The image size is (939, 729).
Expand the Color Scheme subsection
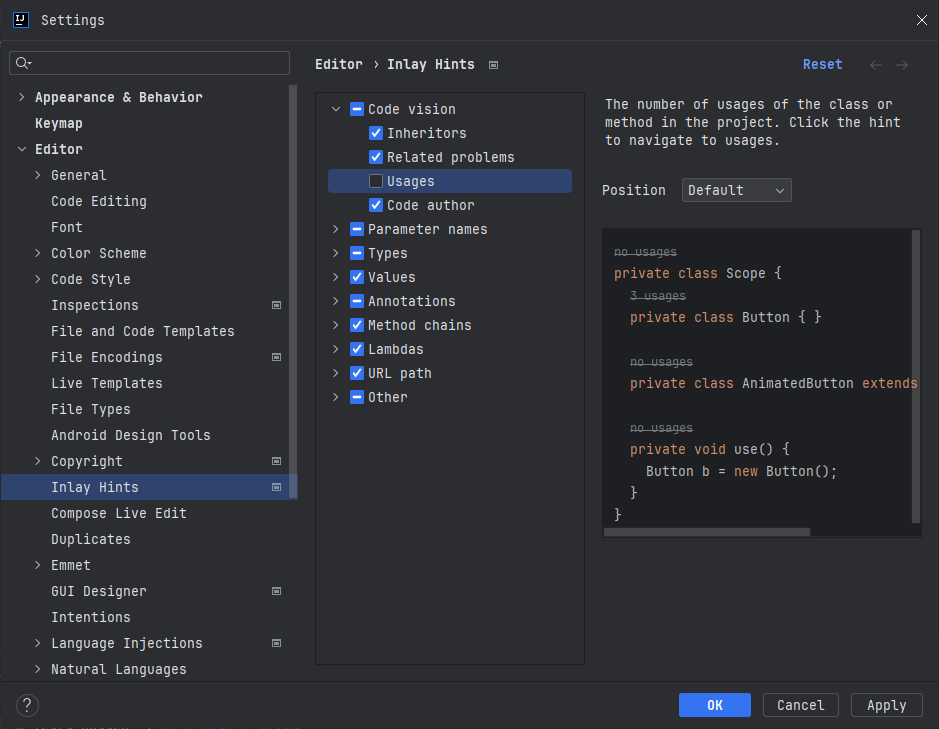(x=38, y=253)
